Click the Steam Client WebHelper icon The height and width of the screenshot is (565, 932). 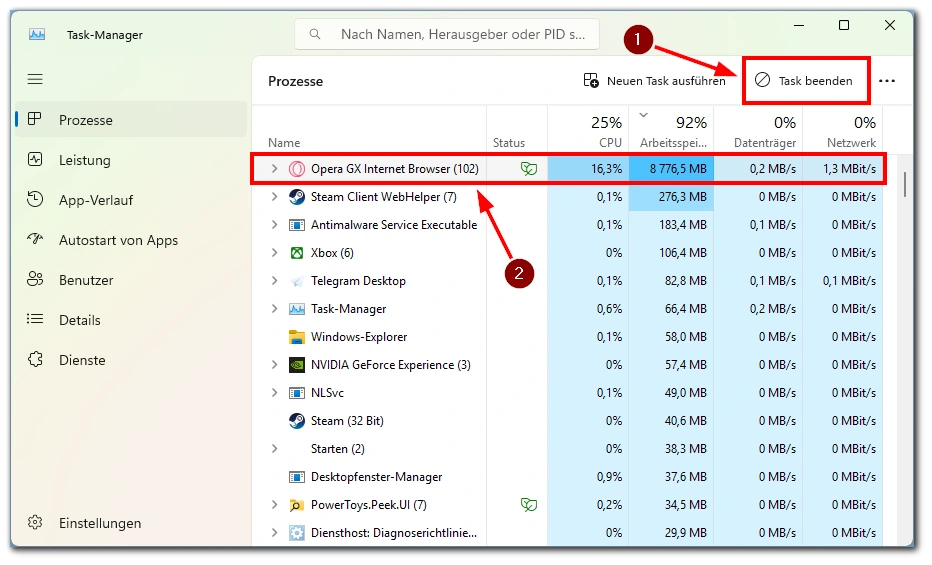click(297, 197)
